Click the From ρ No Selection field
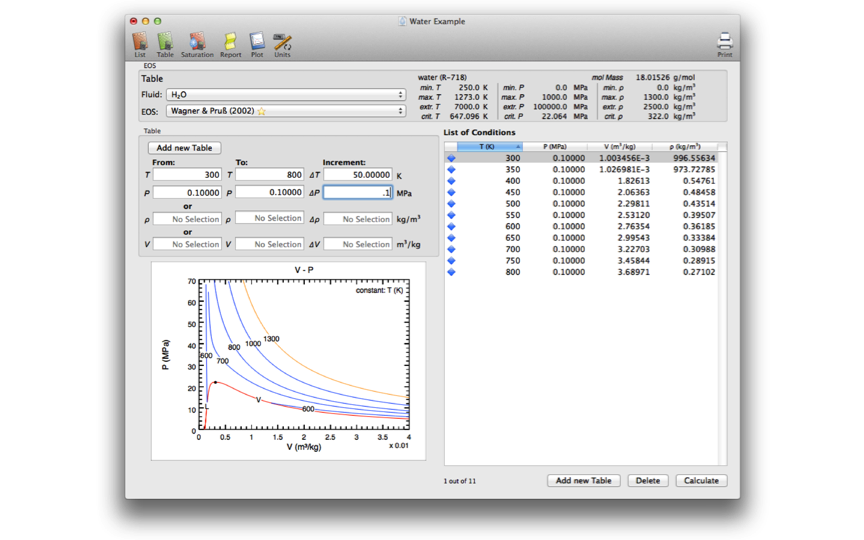The height and width of the screenshot is (540, 864). (187, 219)
